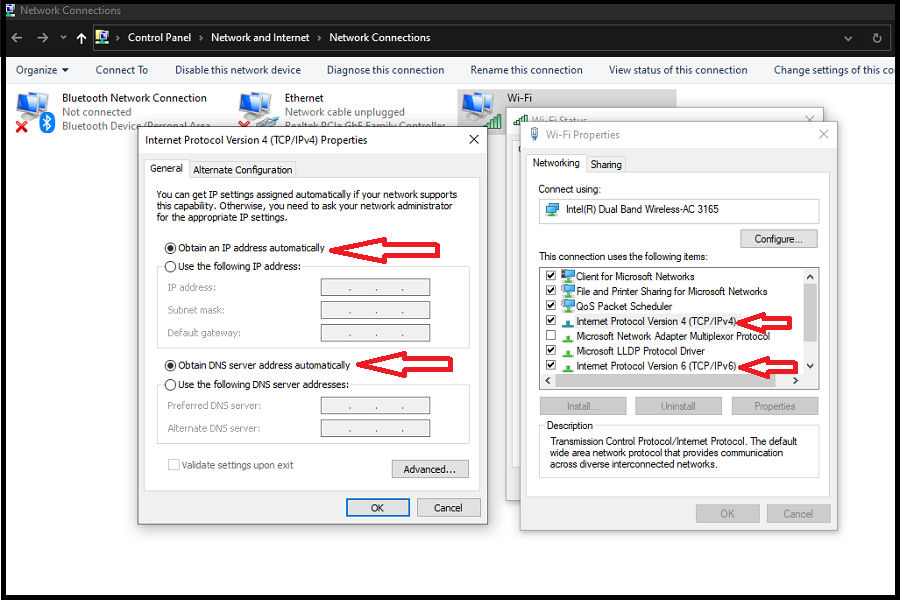Select Use the following DNS server addresses
Viewport: 900px width, 600px height.
coord(170,385)
